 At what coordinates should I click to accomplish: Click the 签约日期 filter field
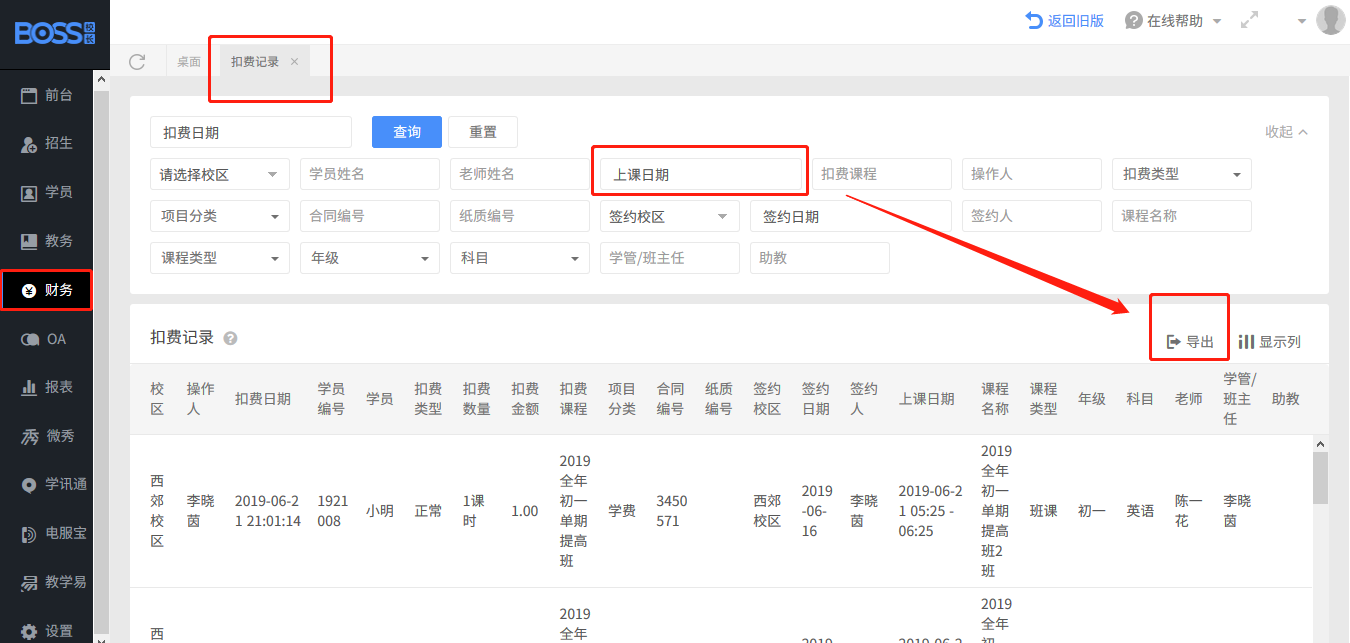851,216
